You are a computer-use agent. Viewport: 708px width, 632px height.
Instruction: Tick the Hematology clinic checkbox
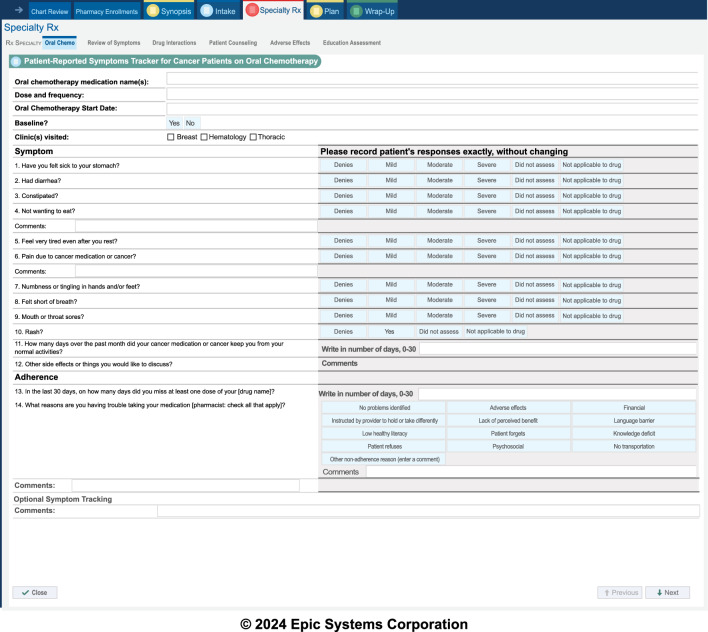point(204,137)
